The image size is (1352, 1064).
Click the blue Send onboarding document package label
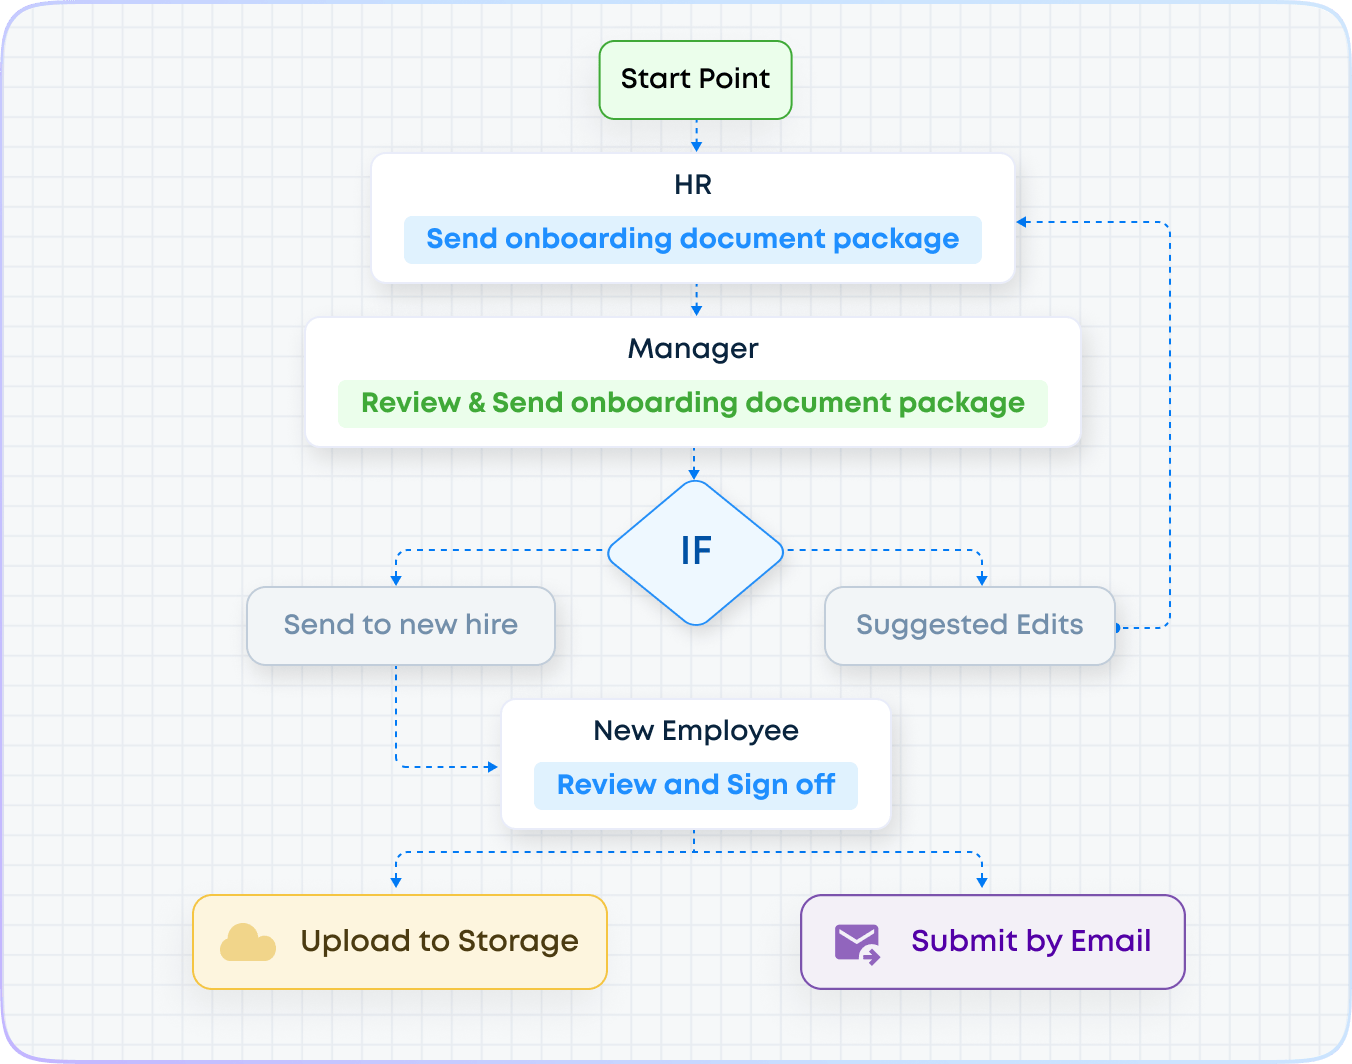tap(692, 239)
